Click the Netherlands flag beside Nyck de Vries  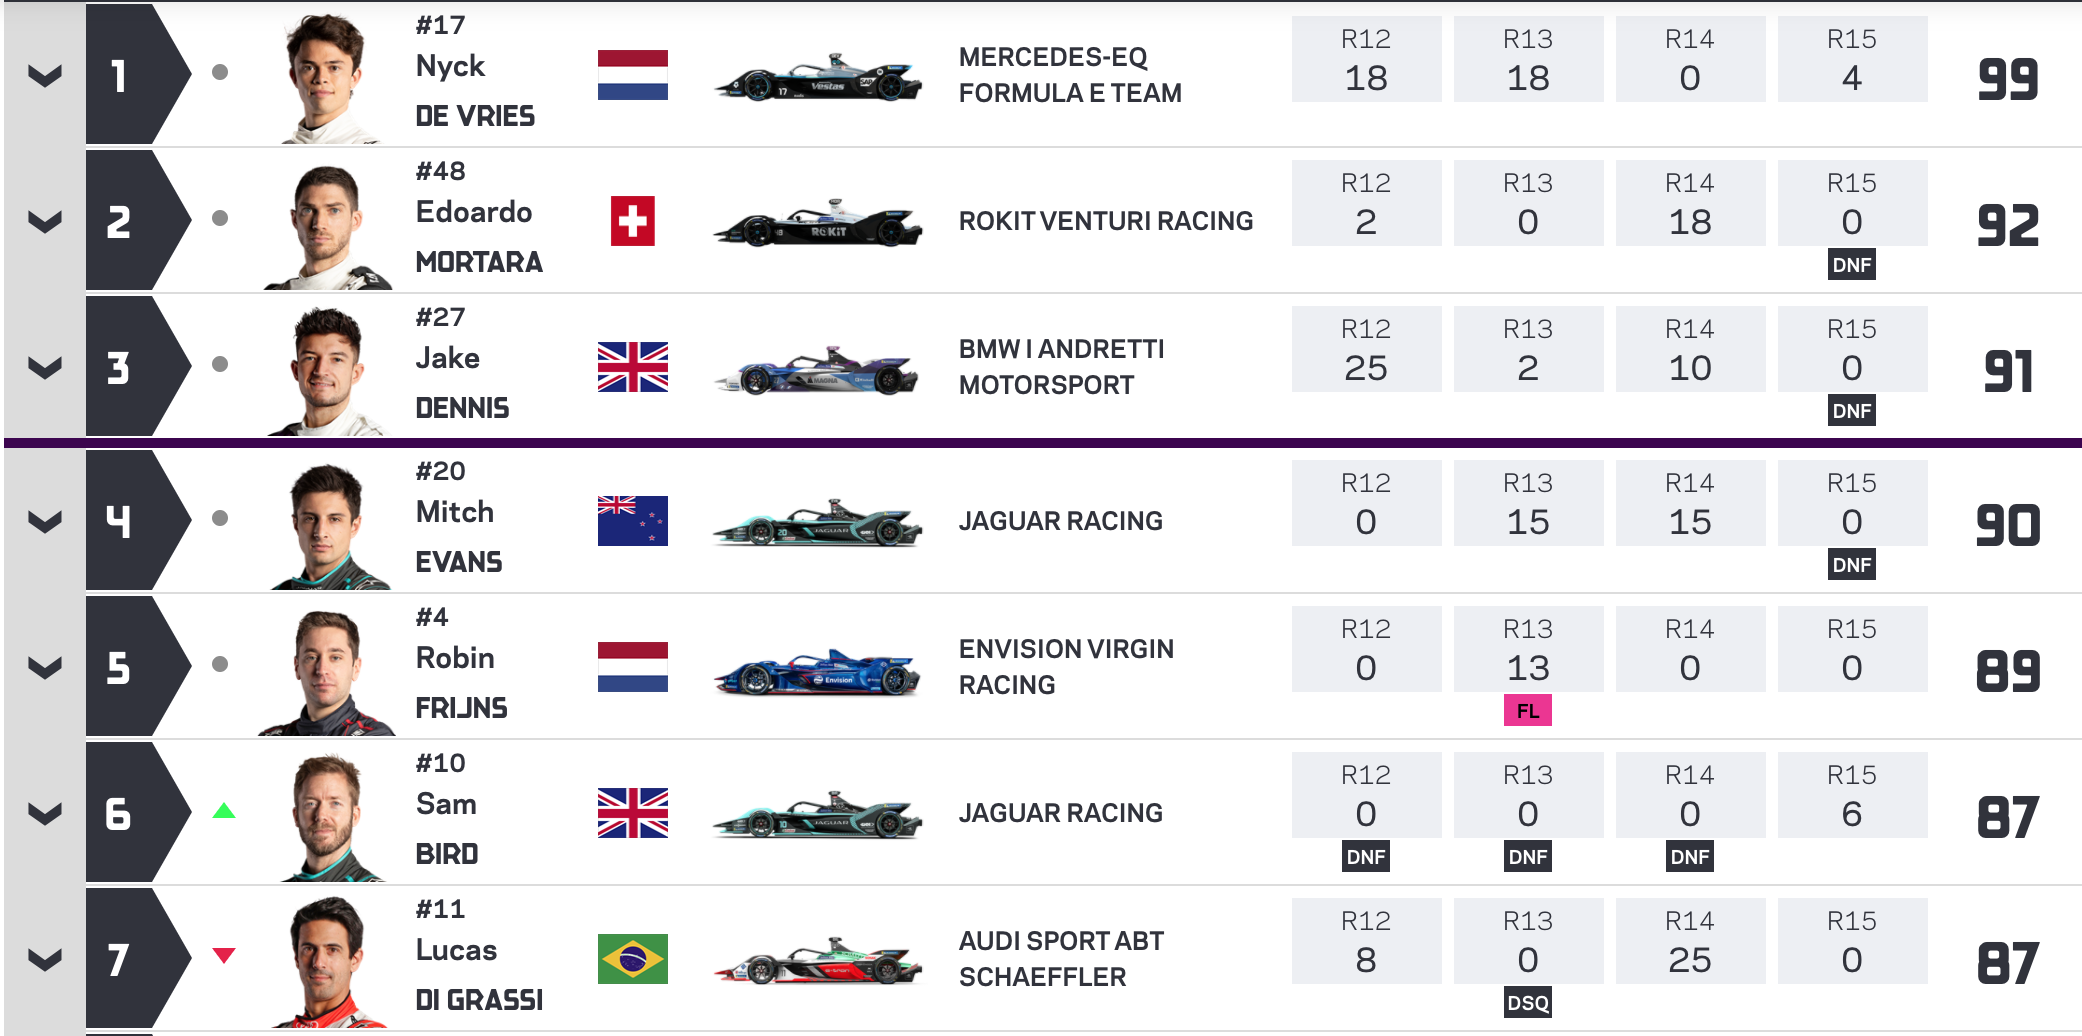[632, 75]
